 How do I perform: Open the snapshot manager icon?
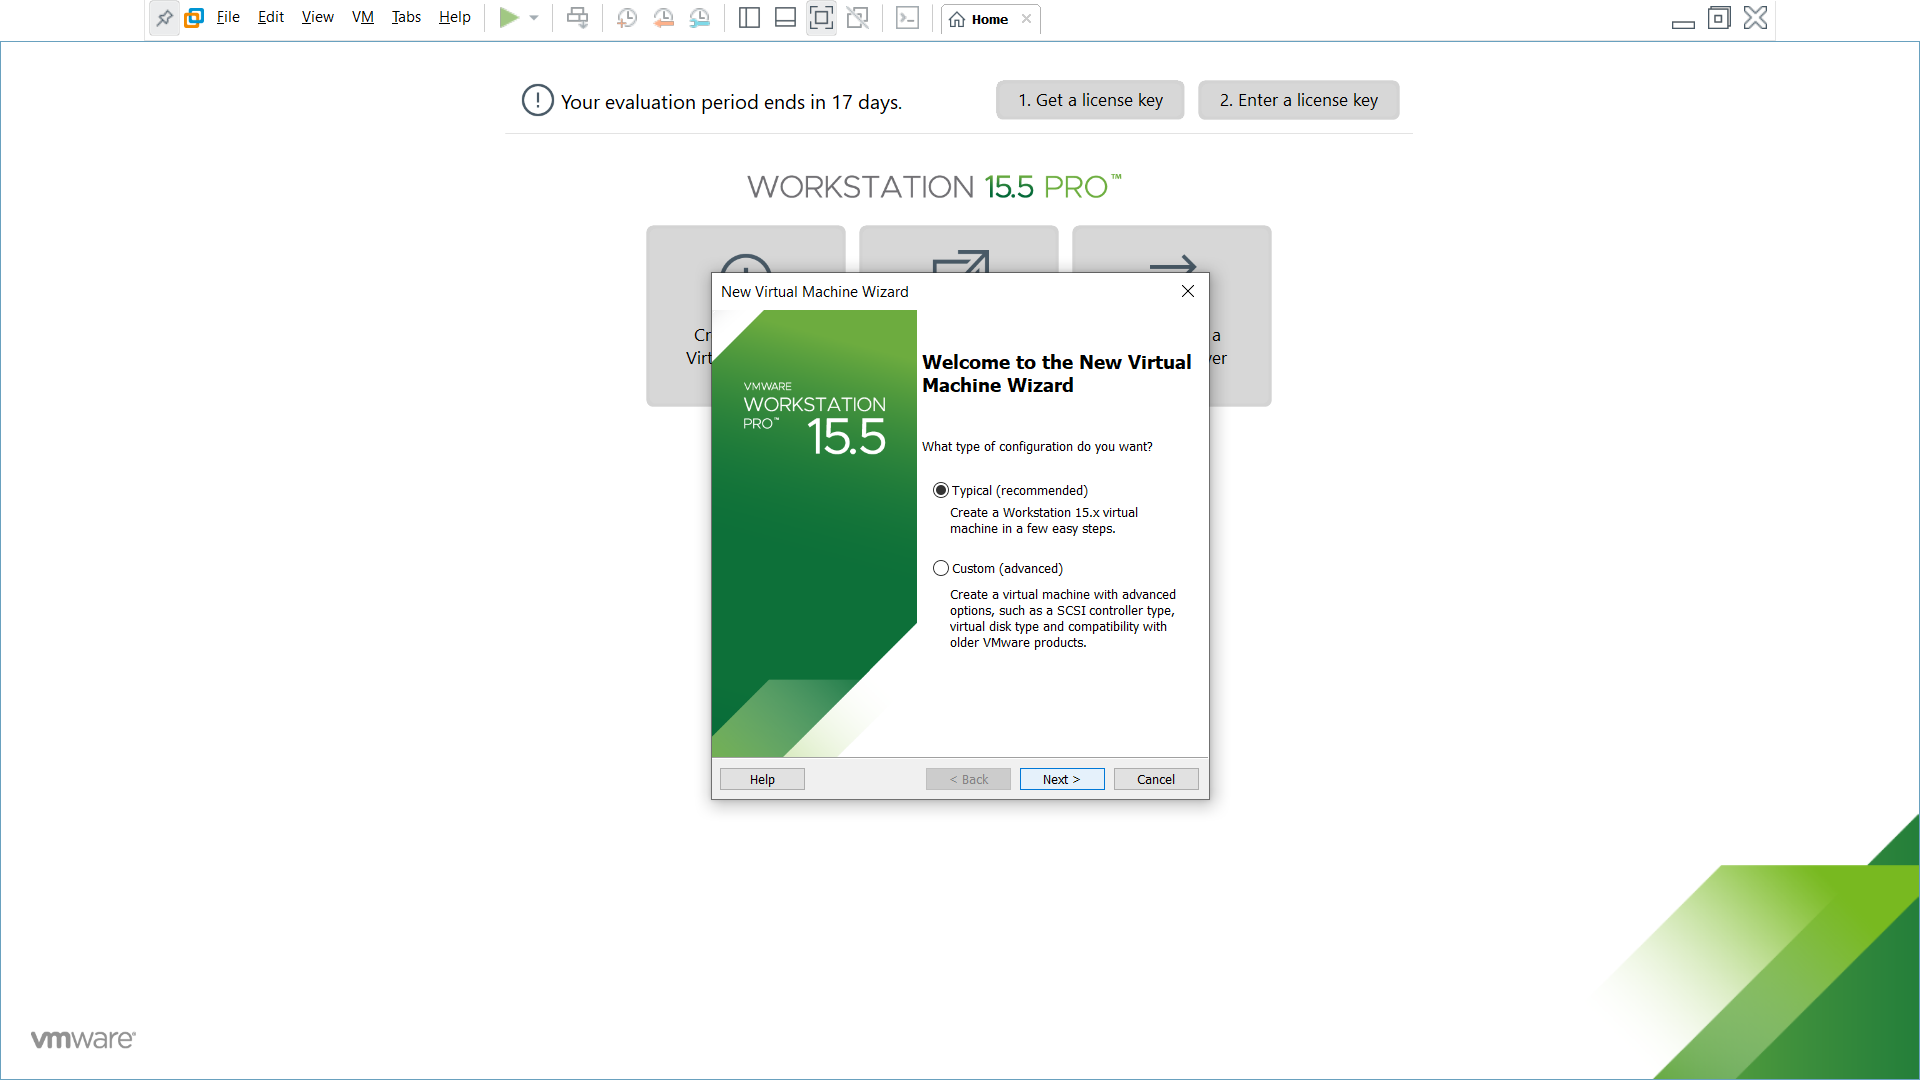coord(700,18)
